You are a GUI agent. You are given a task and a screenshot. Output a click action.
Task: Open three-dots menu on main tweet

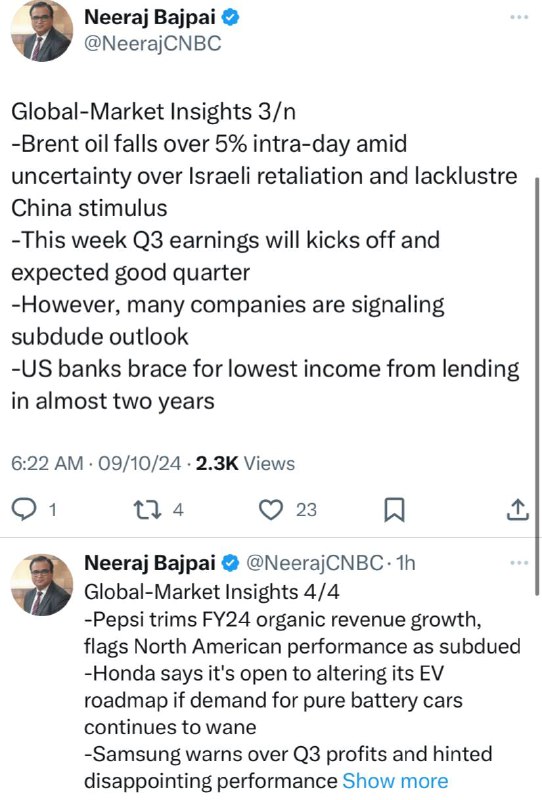(519, 17)
